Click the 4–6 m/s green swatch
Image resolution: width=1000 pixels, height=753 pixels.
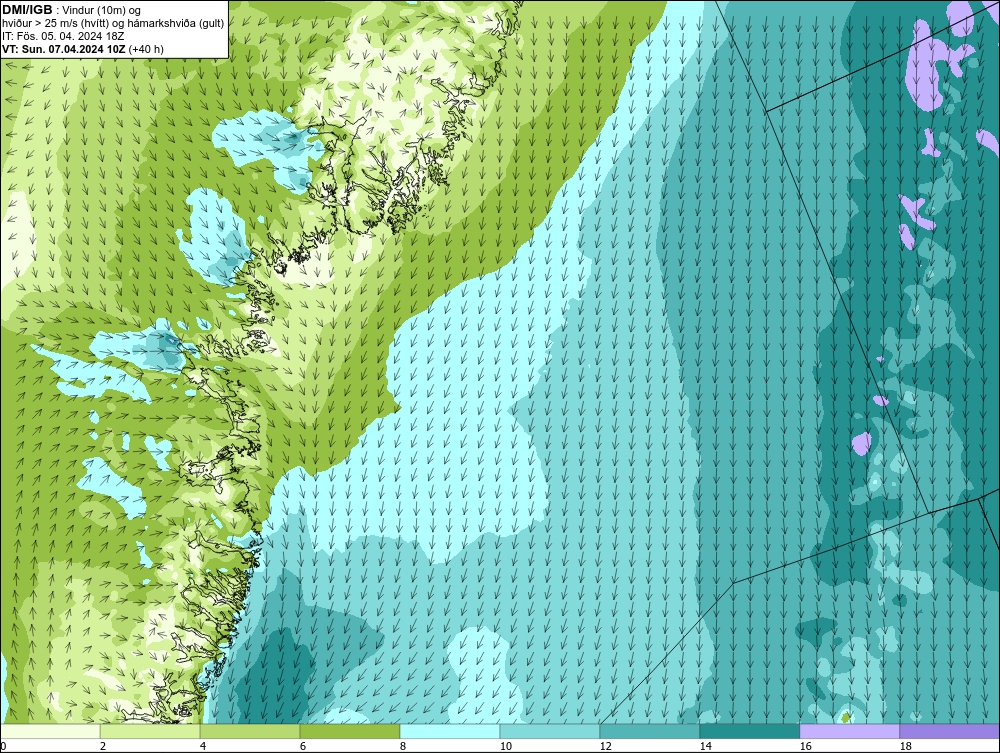tap(250, 731)
